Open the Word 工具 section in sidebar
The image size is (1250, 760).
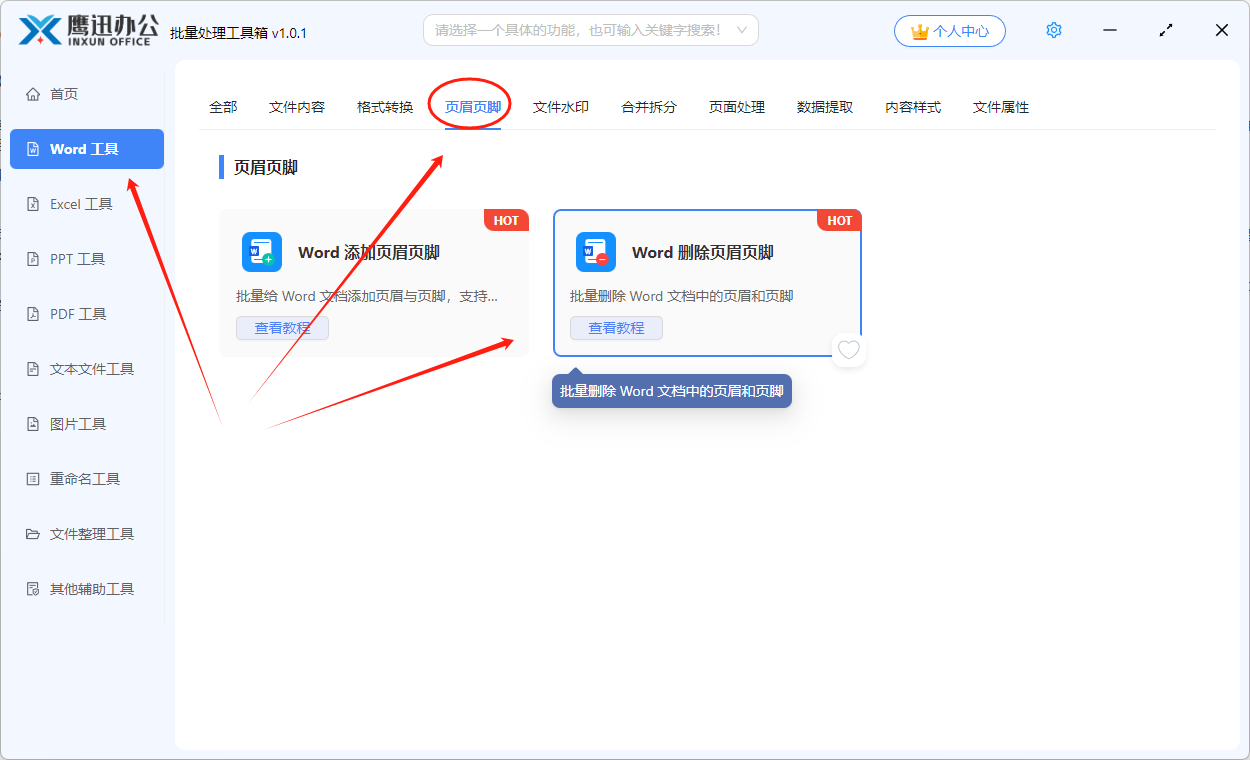[x=86, y=148]
